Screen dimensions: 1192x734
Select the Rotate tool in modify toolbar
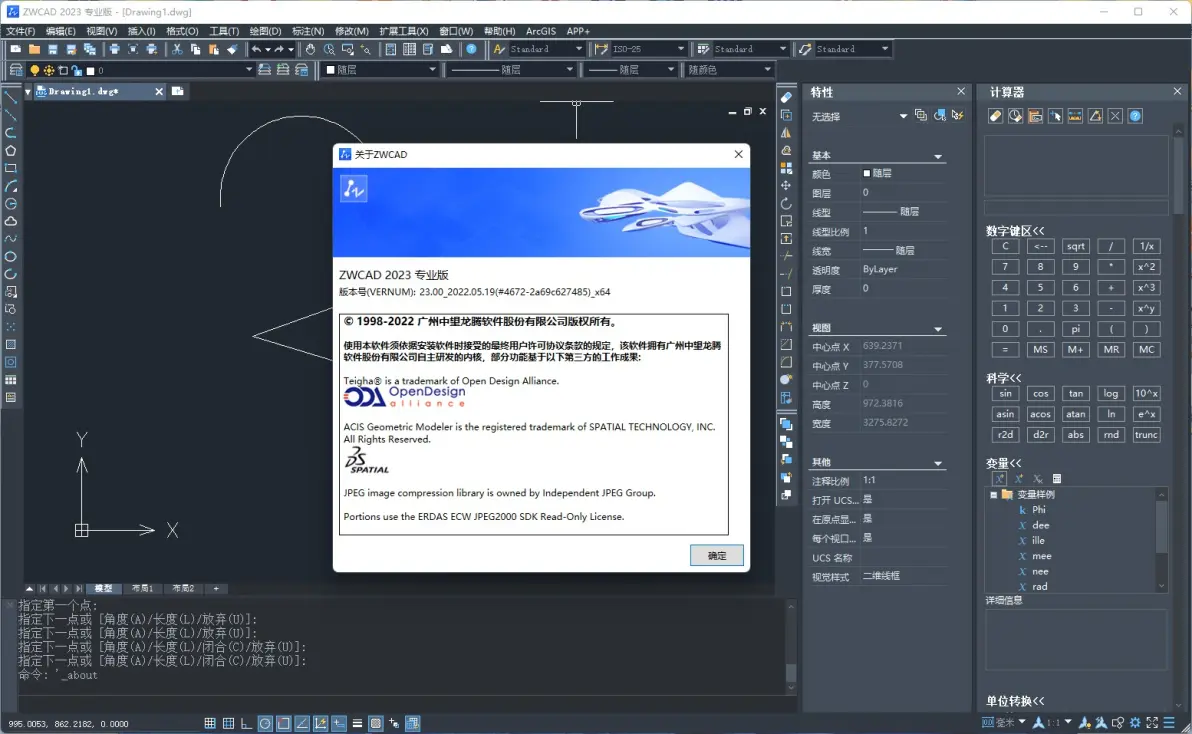(786, 204)
